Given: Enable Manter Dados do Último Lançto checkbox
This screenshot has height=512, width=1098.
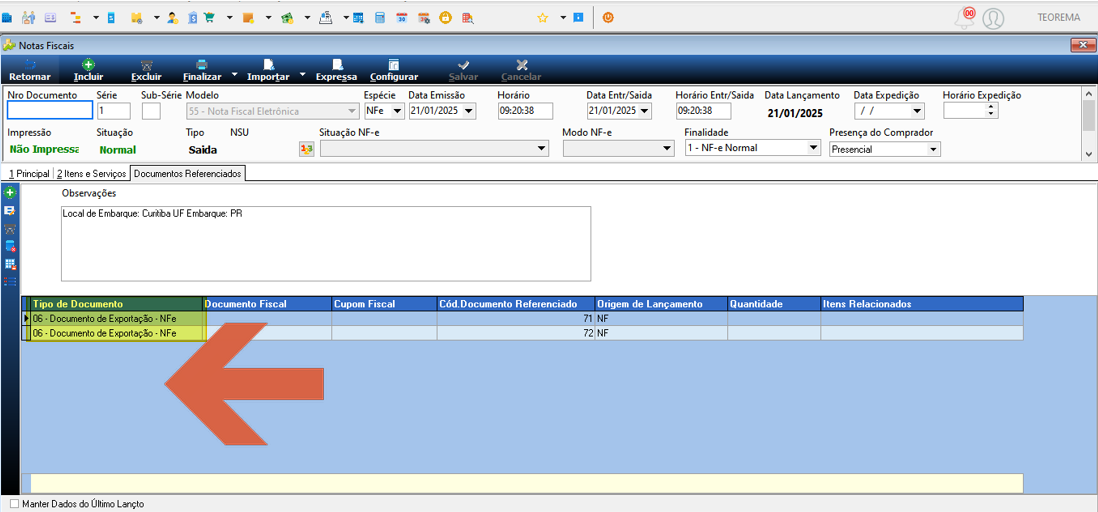Looking at the screenshot, I should 15,504.
